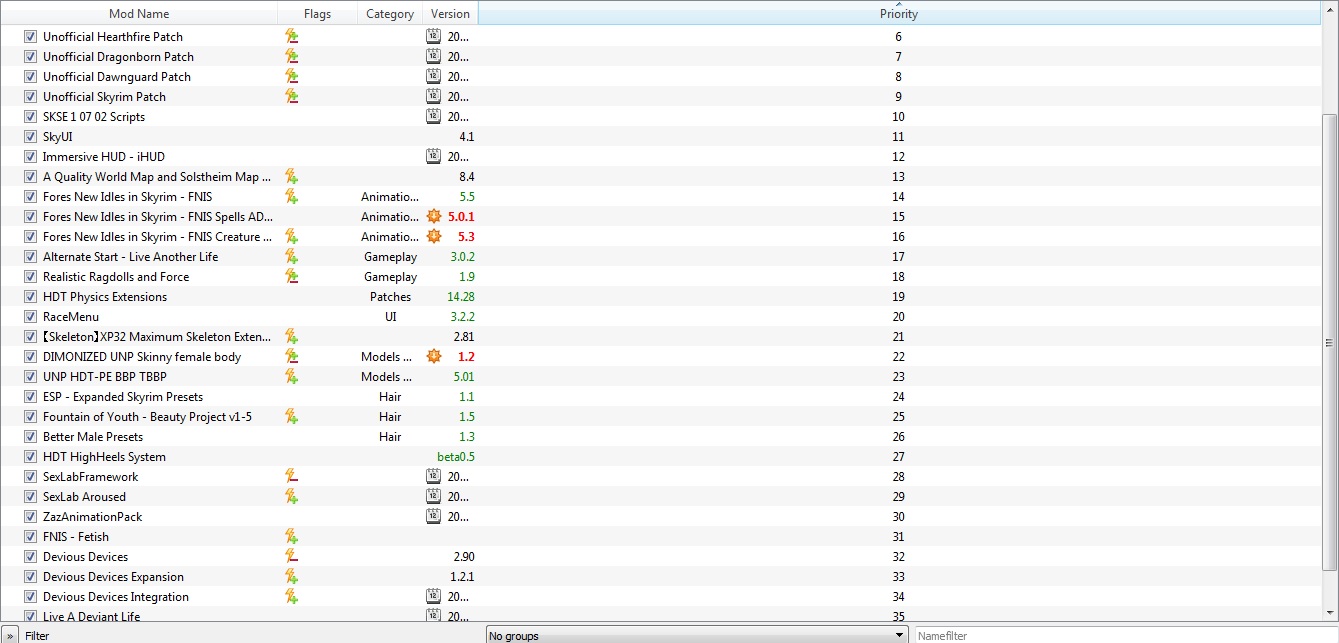Select Unofficial Hearthfire Patch mod name

[113, 36]
